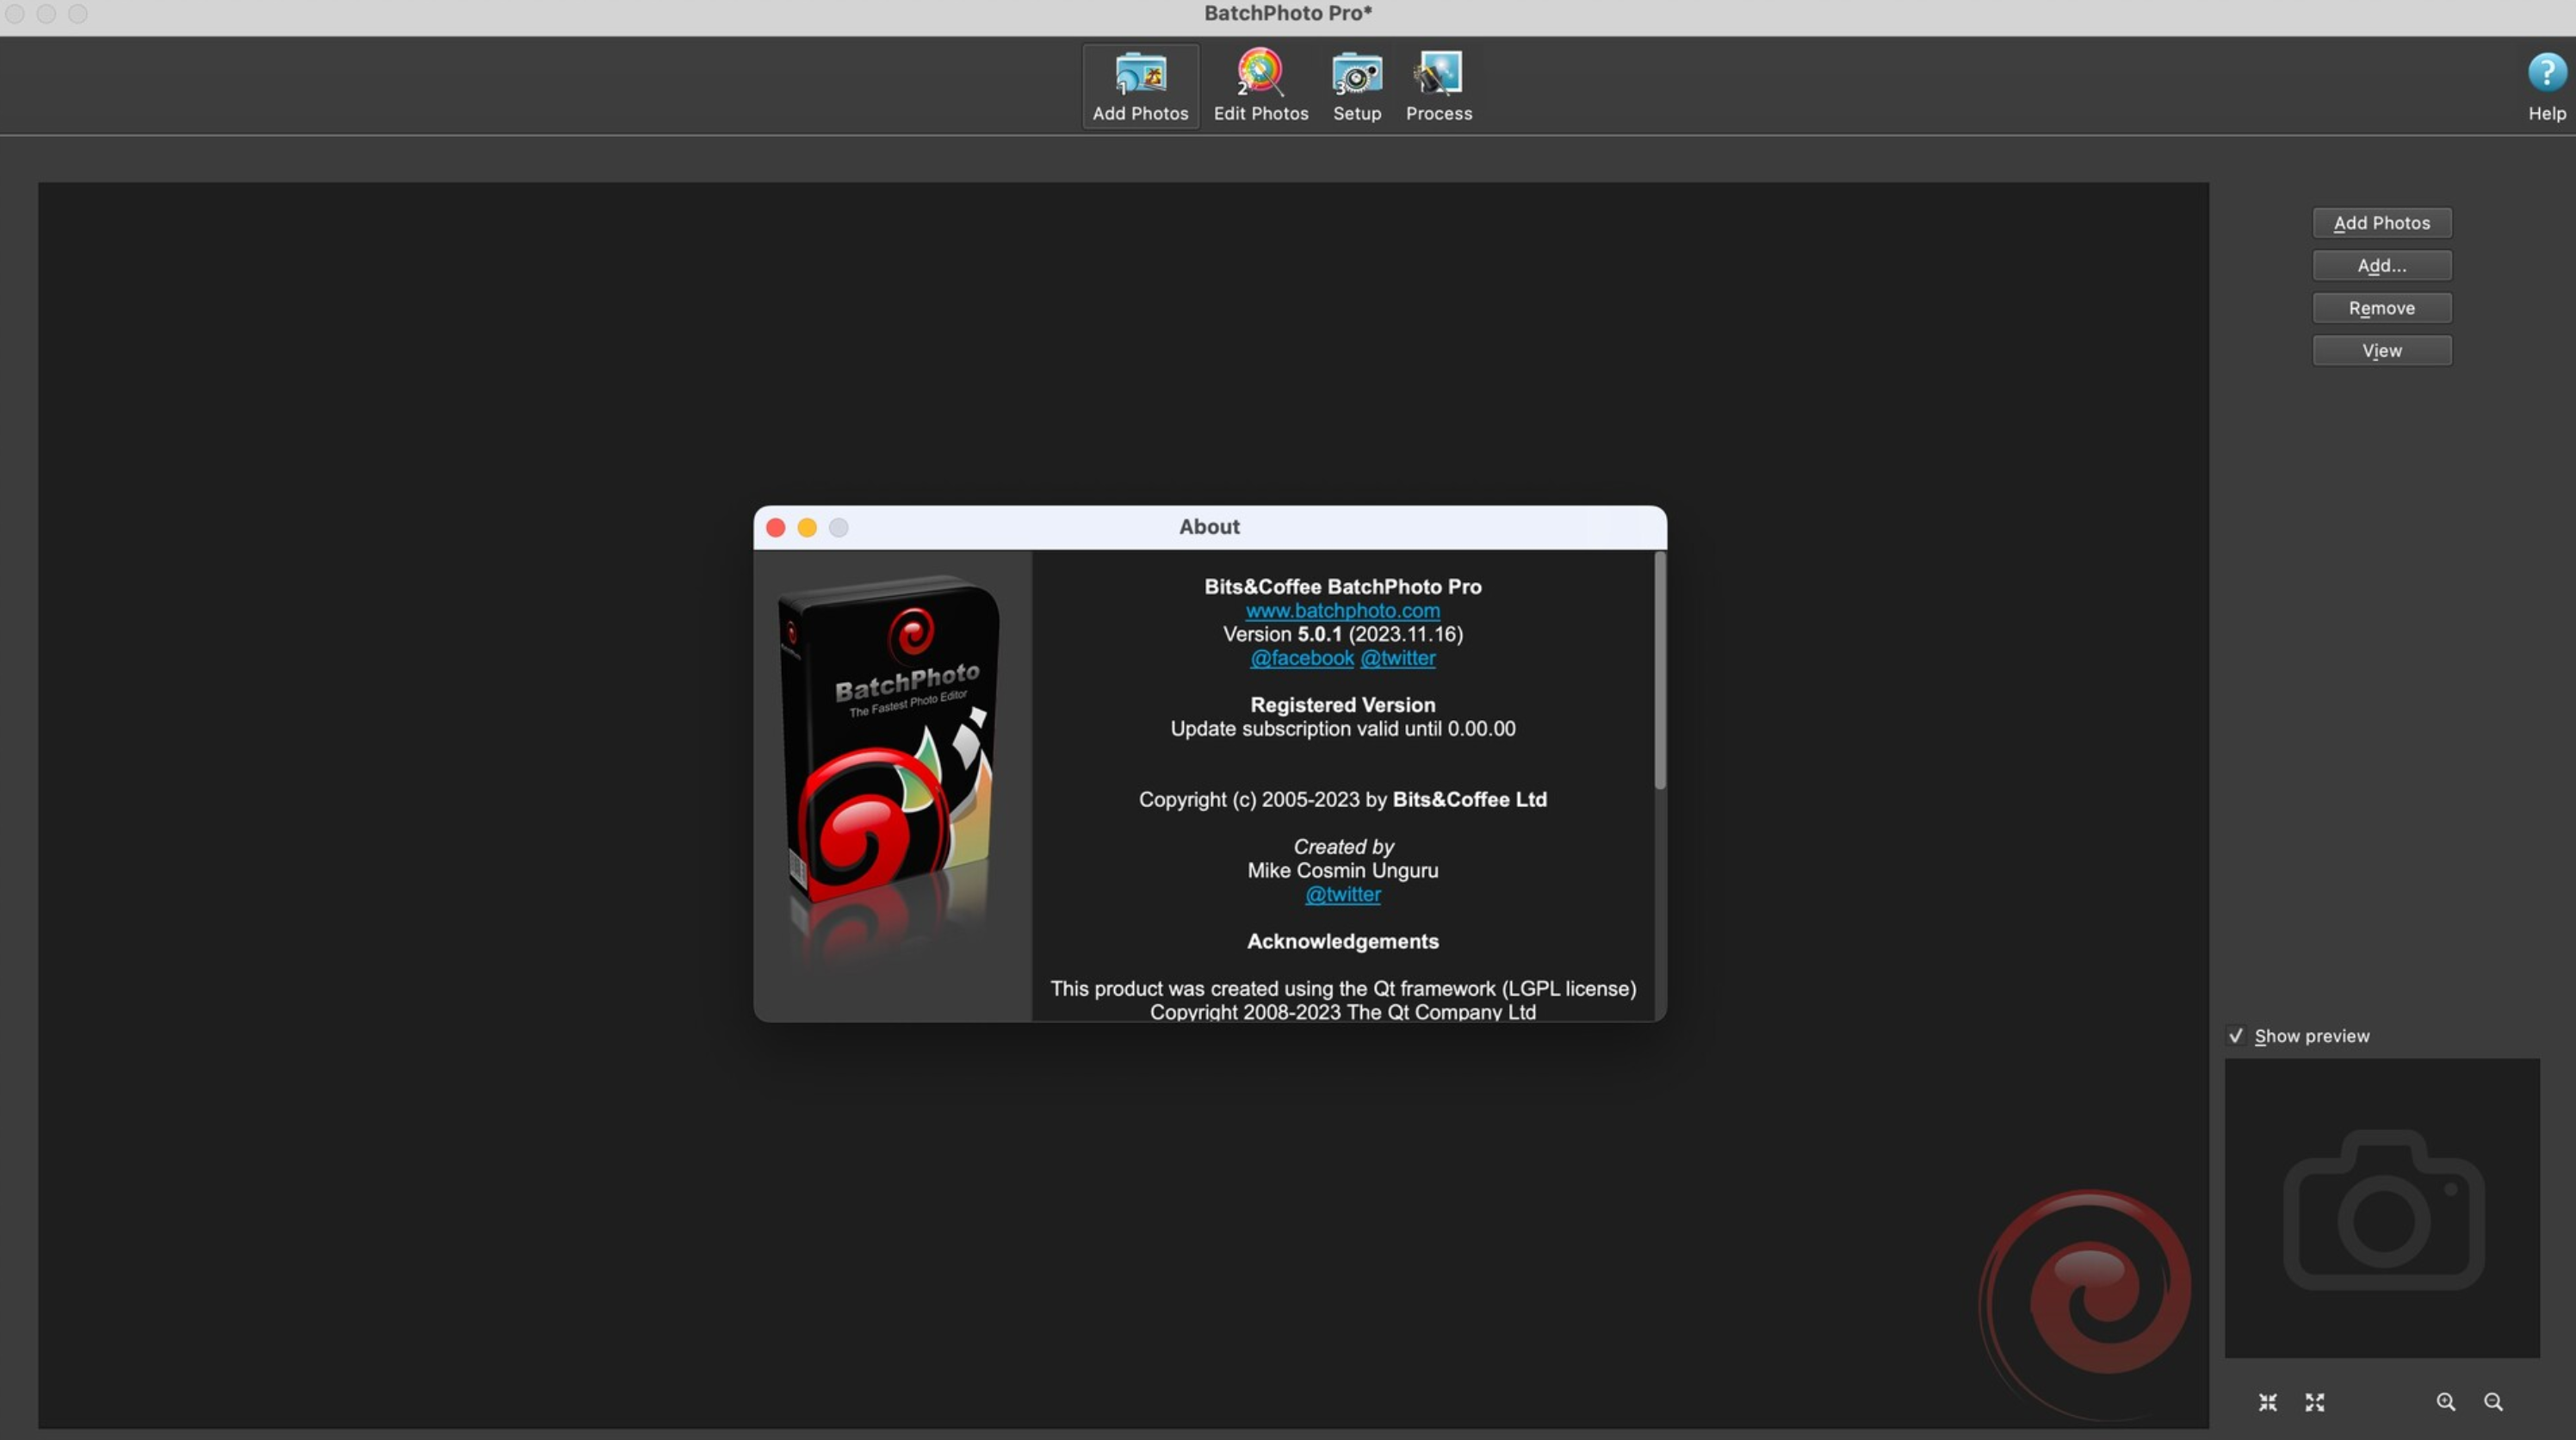2576x1440 pixels.
Task: Click the zoom in magnifier icon
Action: tap(2447, 1401)
